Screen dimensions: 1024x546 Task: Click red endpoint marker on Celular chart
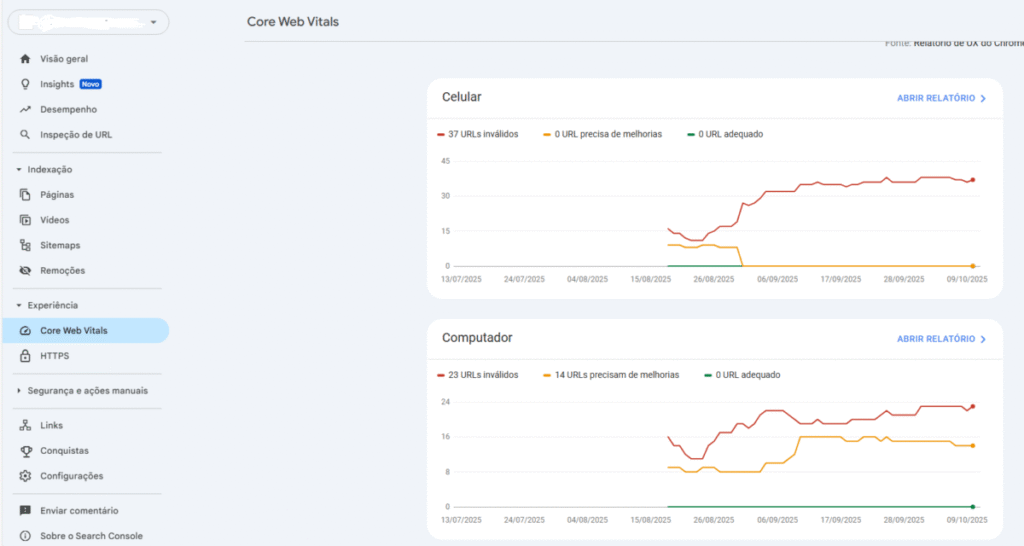(972, 180)
